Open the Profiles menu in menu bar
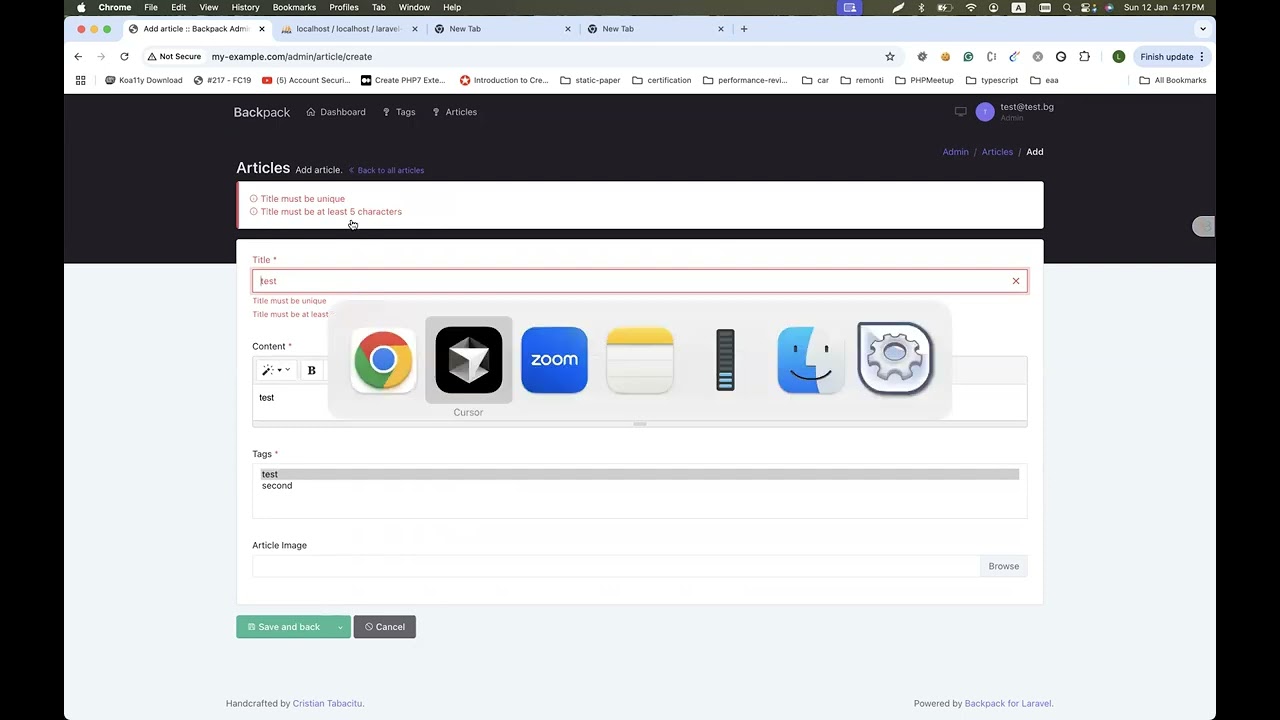 coord(344,7)
